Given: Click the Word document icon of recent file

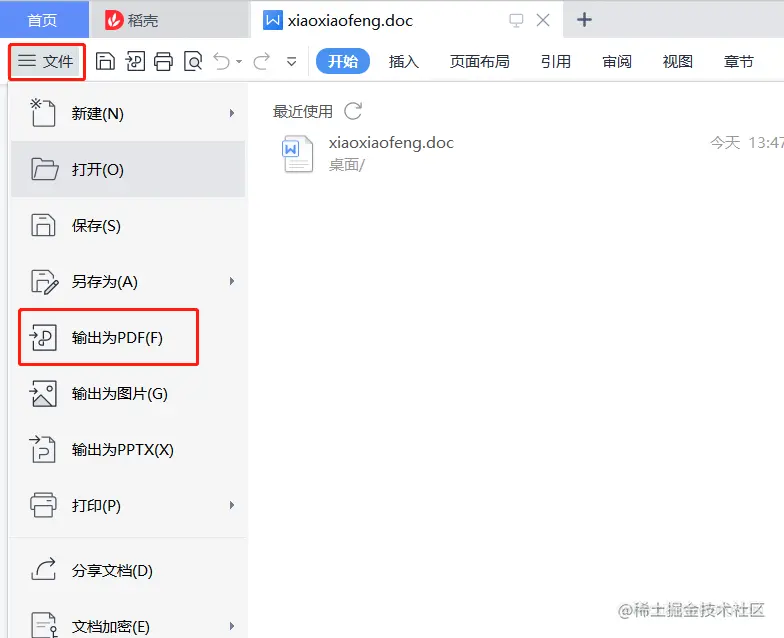Looking at the screenshot, I should tap(298, 154).
